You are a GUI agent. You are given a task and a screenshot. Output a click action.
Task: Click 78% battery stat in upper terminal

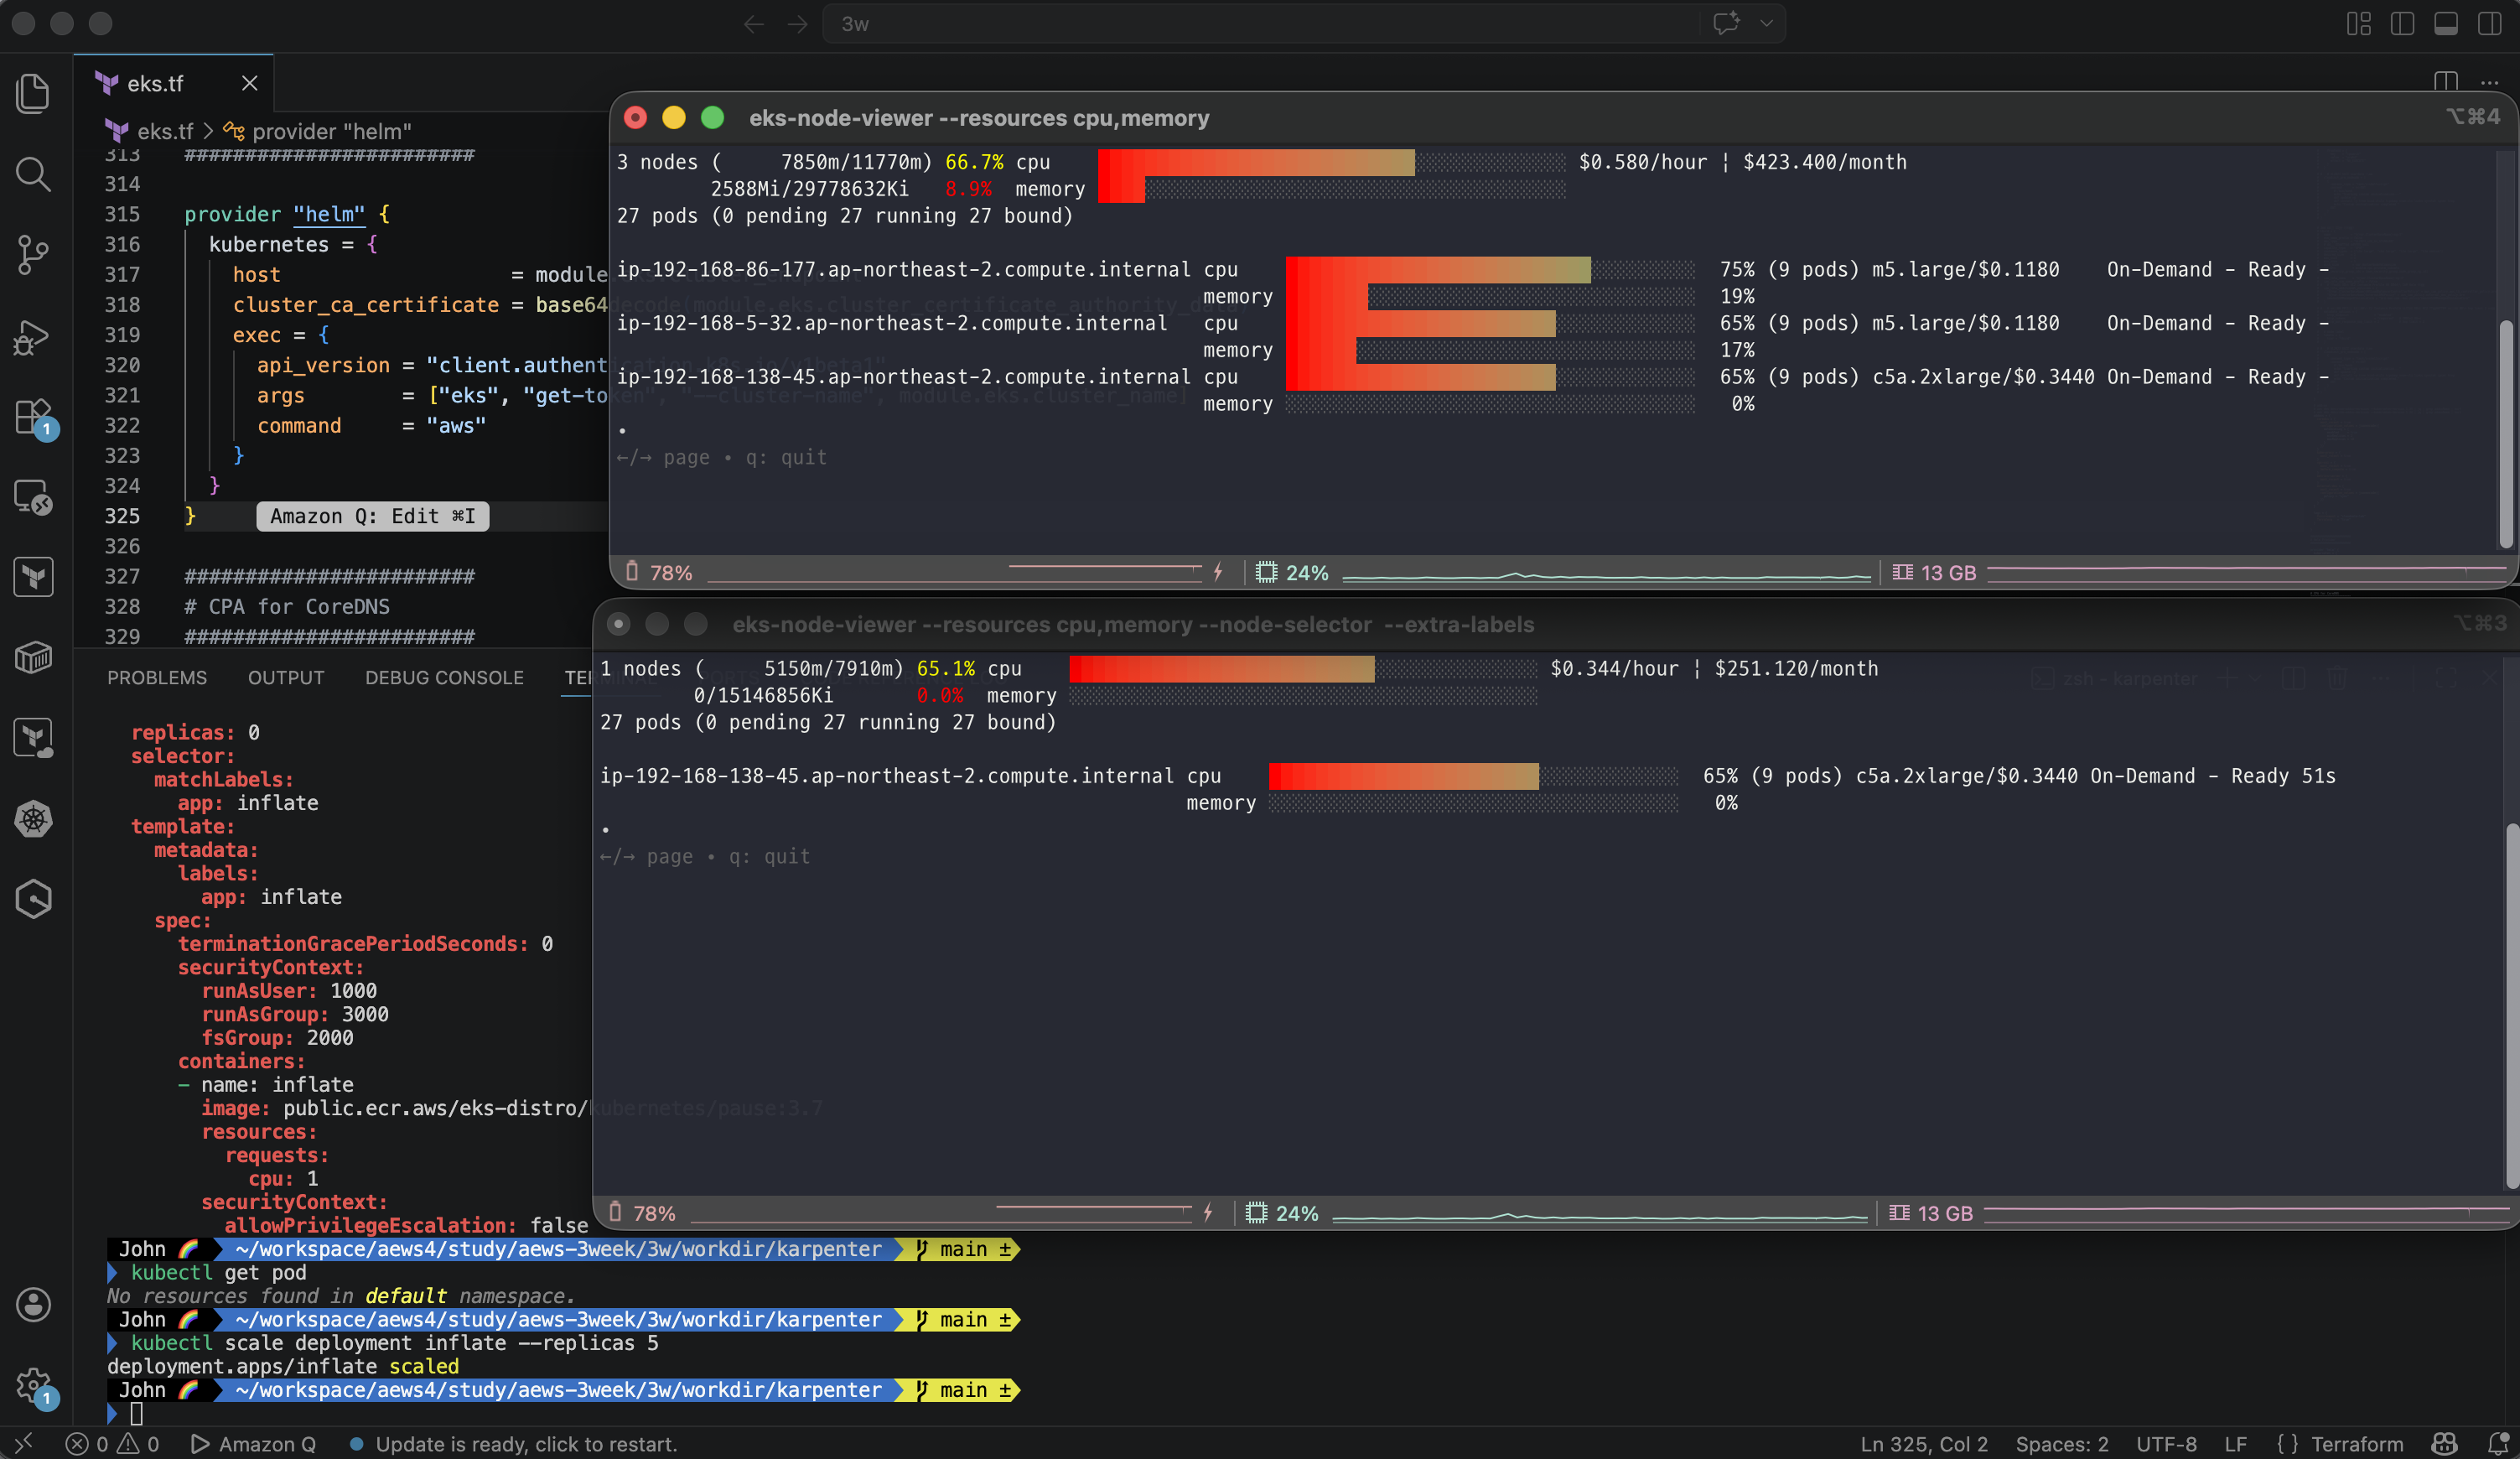pos(659,572)
